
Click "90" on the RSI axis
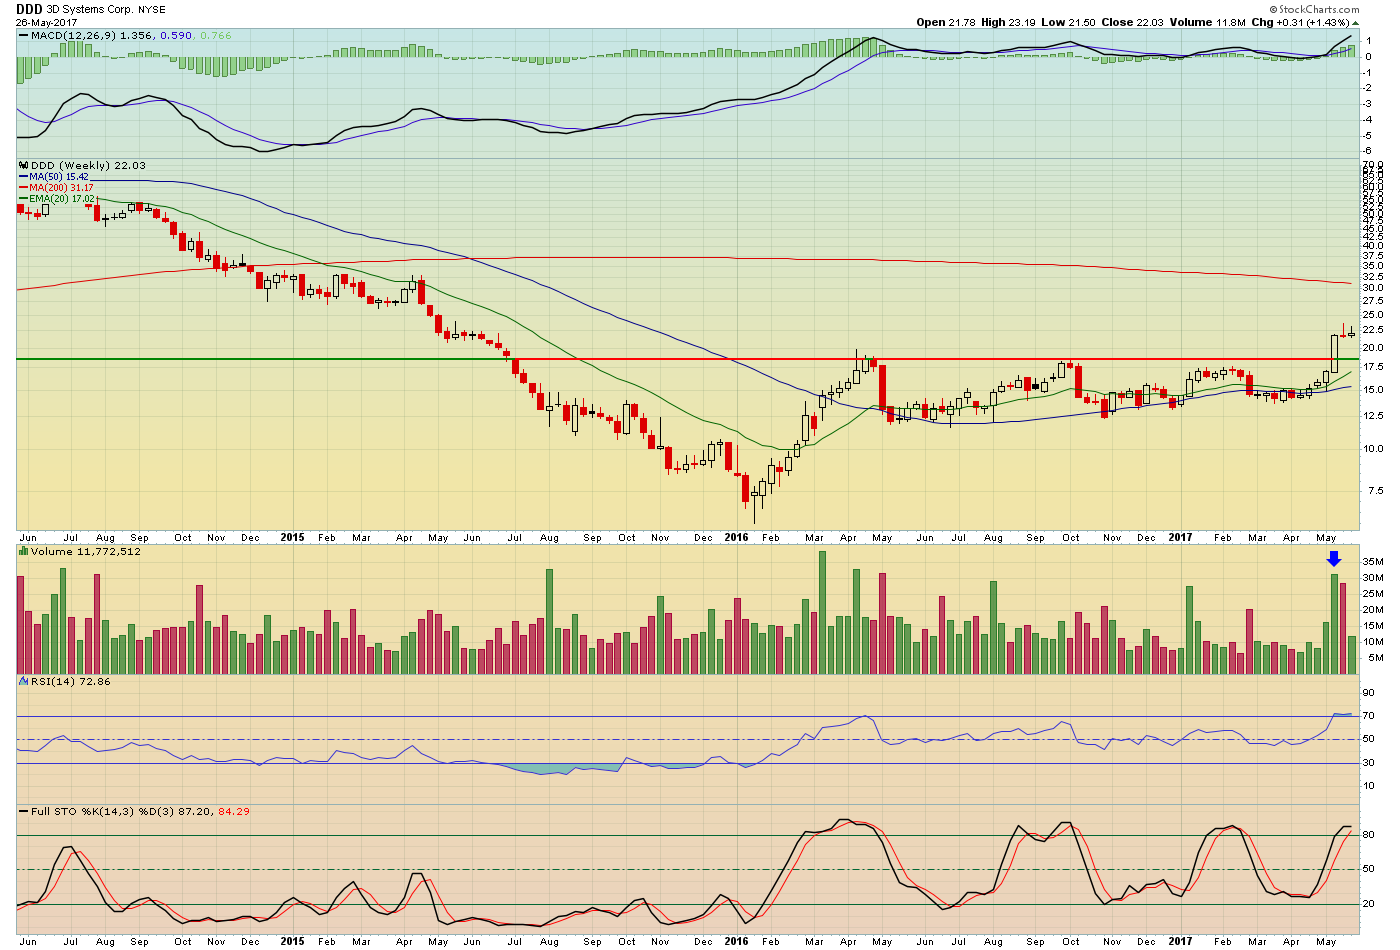1368,692
